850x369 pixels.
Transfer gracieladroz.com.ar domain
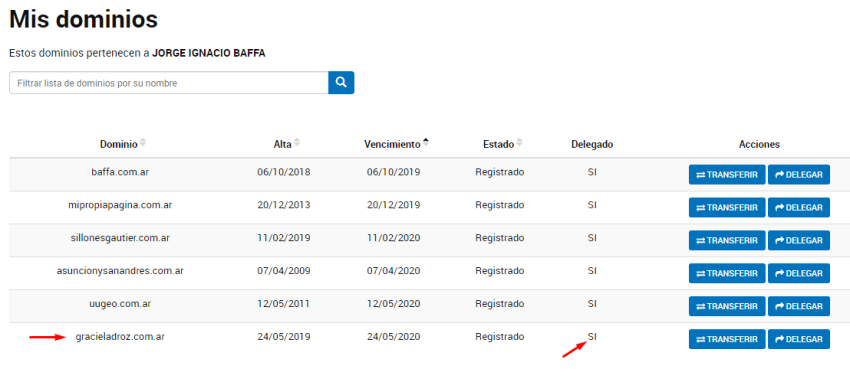click(727, 339)
